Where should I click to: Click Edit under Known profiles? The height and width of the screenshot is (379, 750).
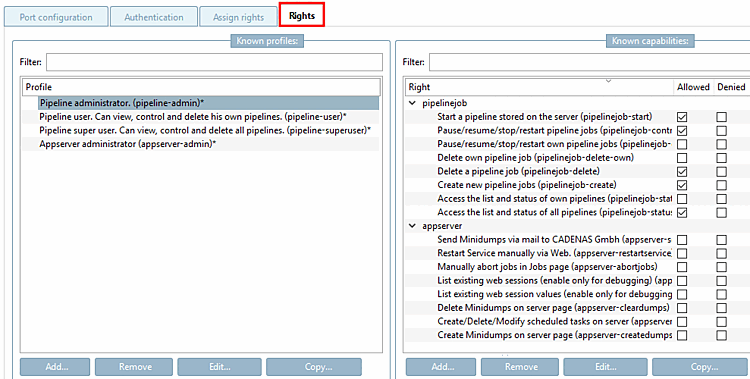(220, 367)
